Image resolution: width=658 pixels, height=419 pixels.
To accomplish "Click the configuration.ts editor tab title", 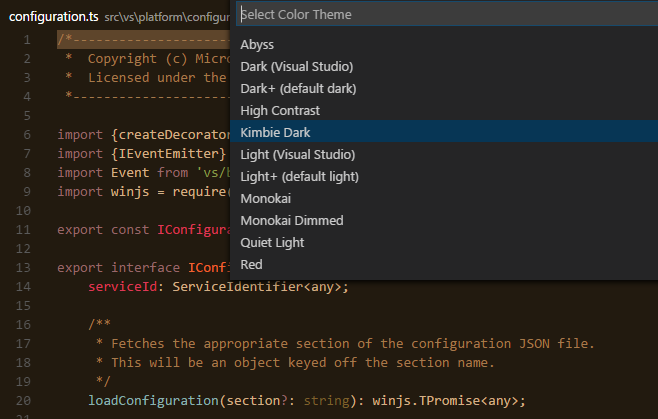I will pos(52,17).
